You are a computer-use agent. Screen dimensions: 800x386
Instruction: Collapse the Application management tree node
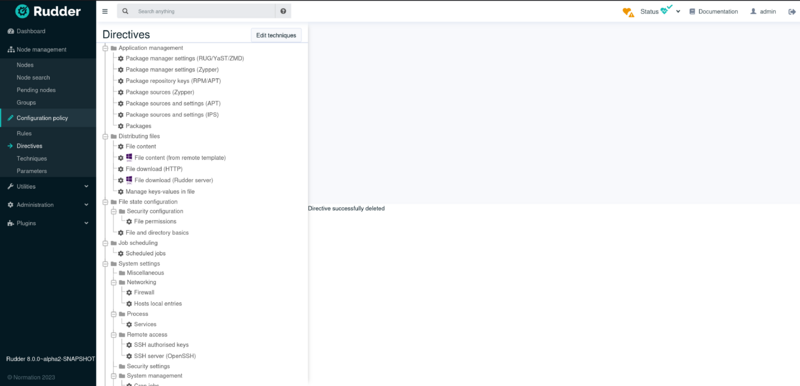pyautogui.click(x=106, y=48)
